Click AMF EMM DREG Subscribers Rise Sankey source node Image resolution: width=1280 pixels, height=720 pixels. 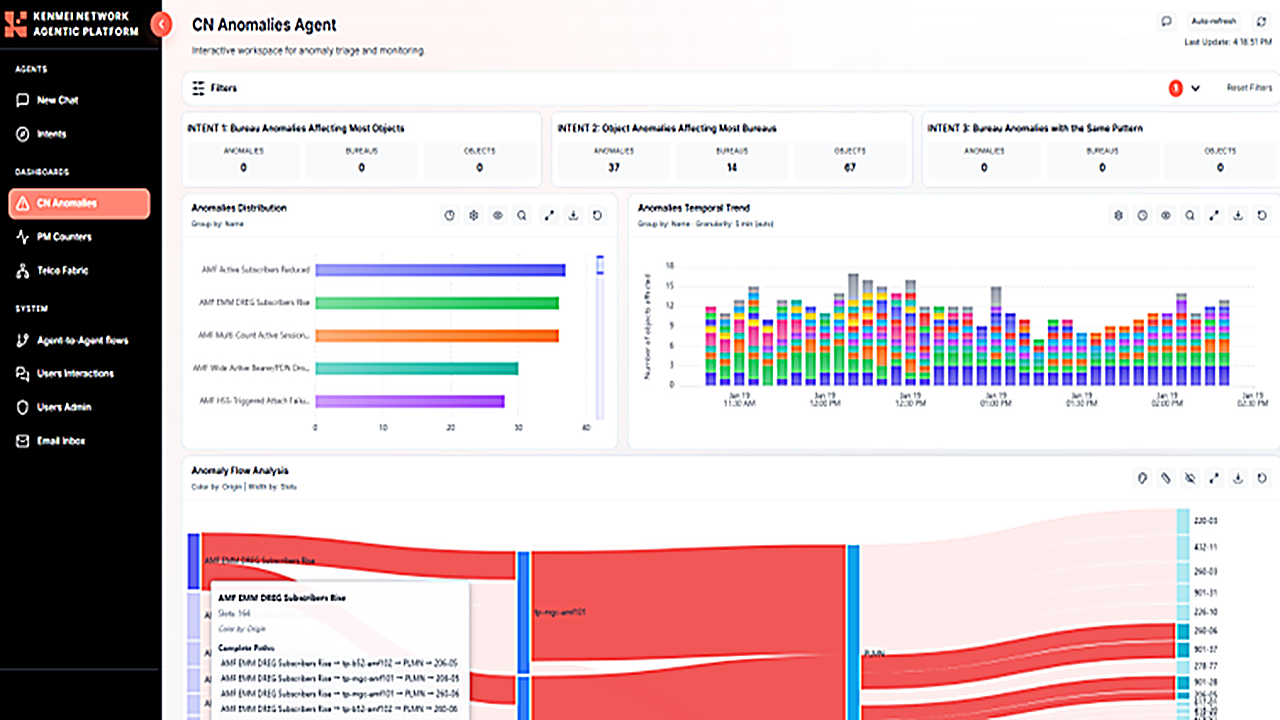(x=194, y=561)
